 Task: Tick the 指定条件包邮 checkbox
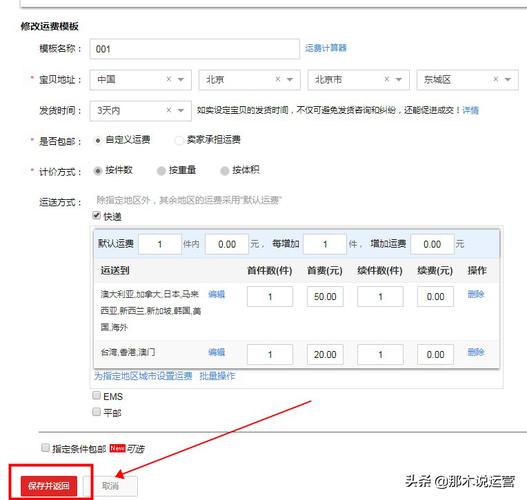click(x=45, y=448)
